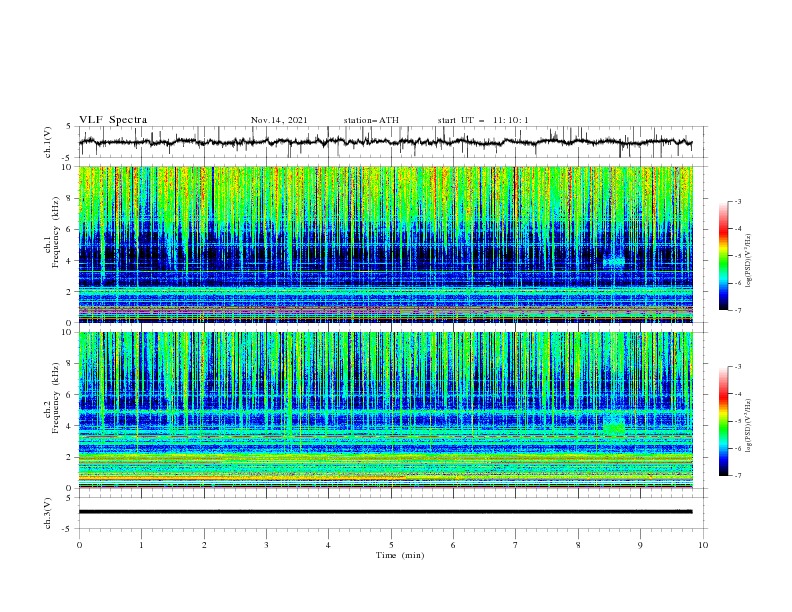Click the "-3" tick on the ch.1 colorbar
The image size is (792, 612).
click(x=737, y=201)
